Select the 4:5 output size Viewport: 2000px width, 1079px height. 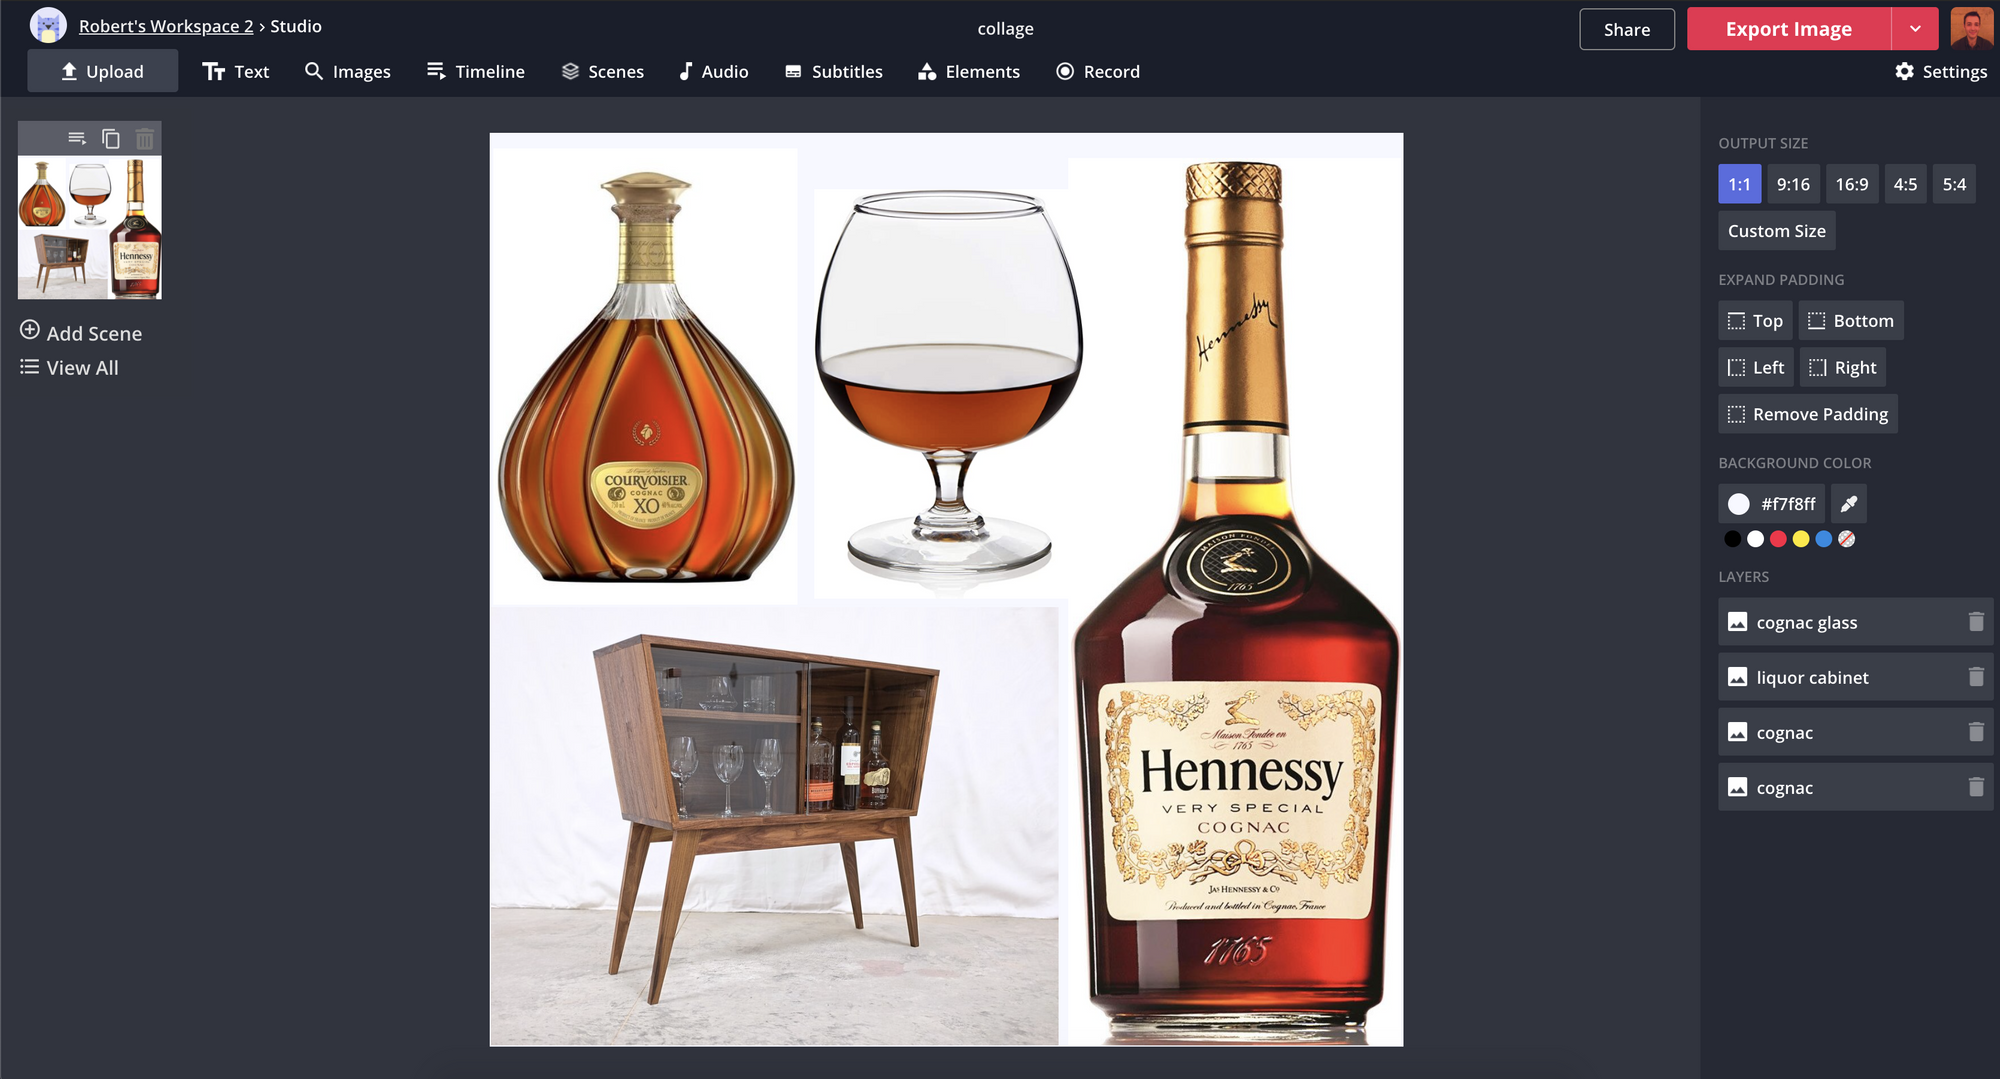1906,184
